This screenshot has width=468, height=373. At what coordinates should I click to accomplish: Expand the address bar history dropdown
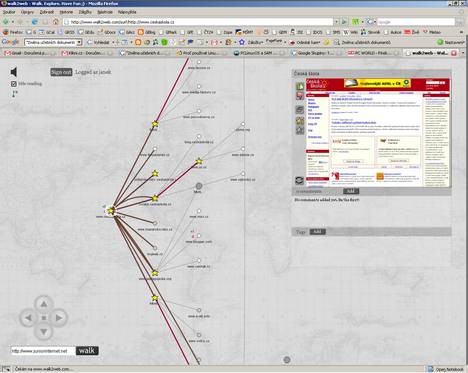point(336,22)
